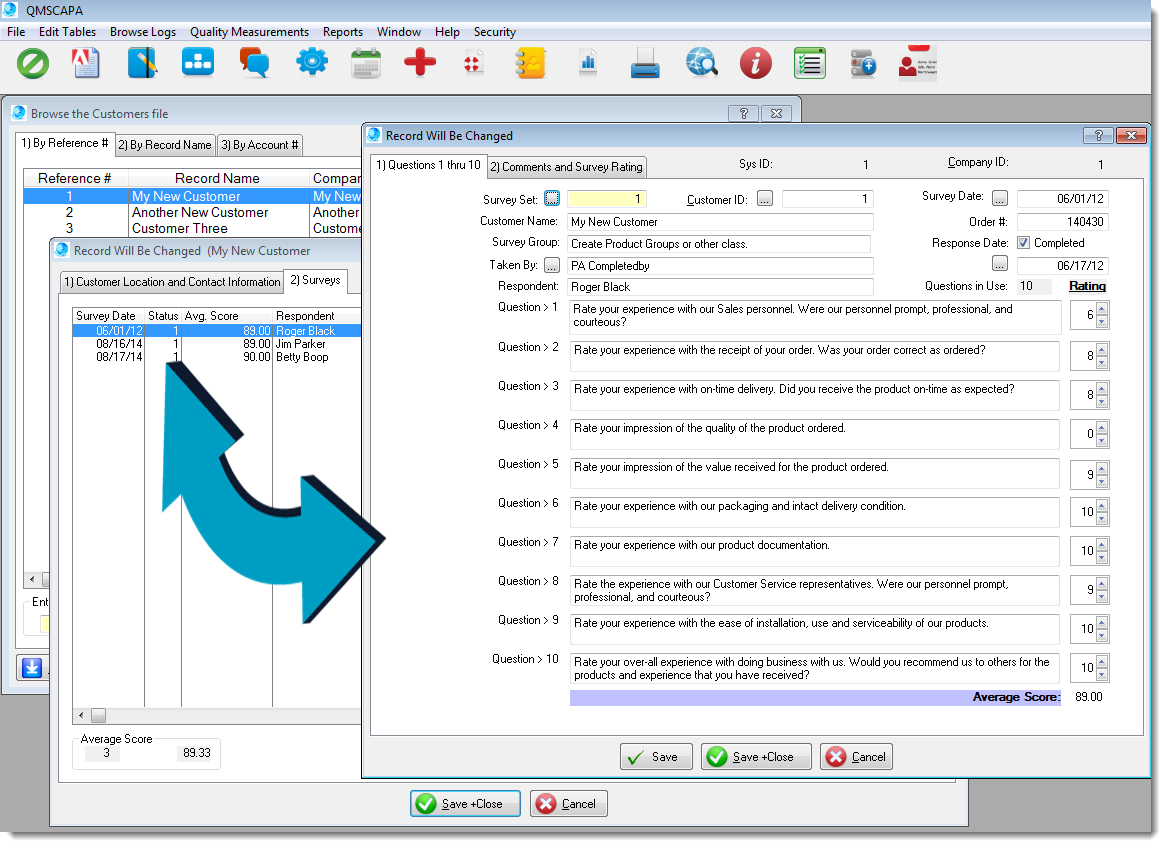Select the cancel/void toolbar icon
Screen dimensions: 1166x847
pos(33,63)
